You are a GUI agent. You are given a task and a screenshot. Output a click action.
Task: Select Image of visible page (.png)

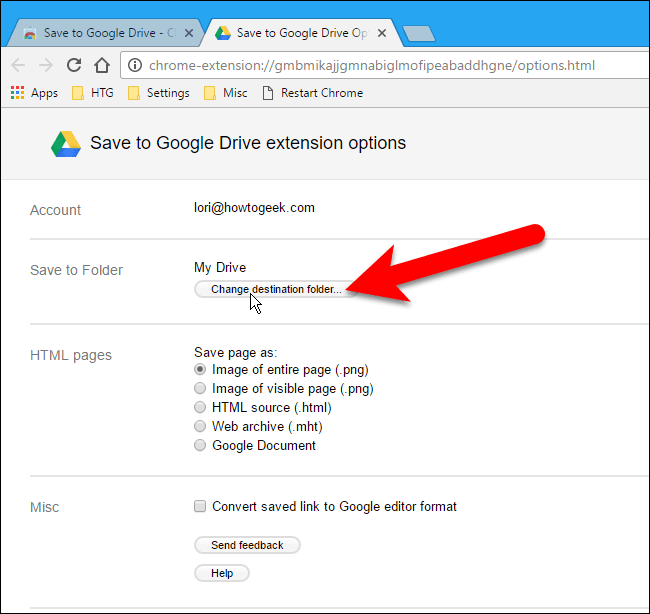pyautogui.click(x=201, y=389)
